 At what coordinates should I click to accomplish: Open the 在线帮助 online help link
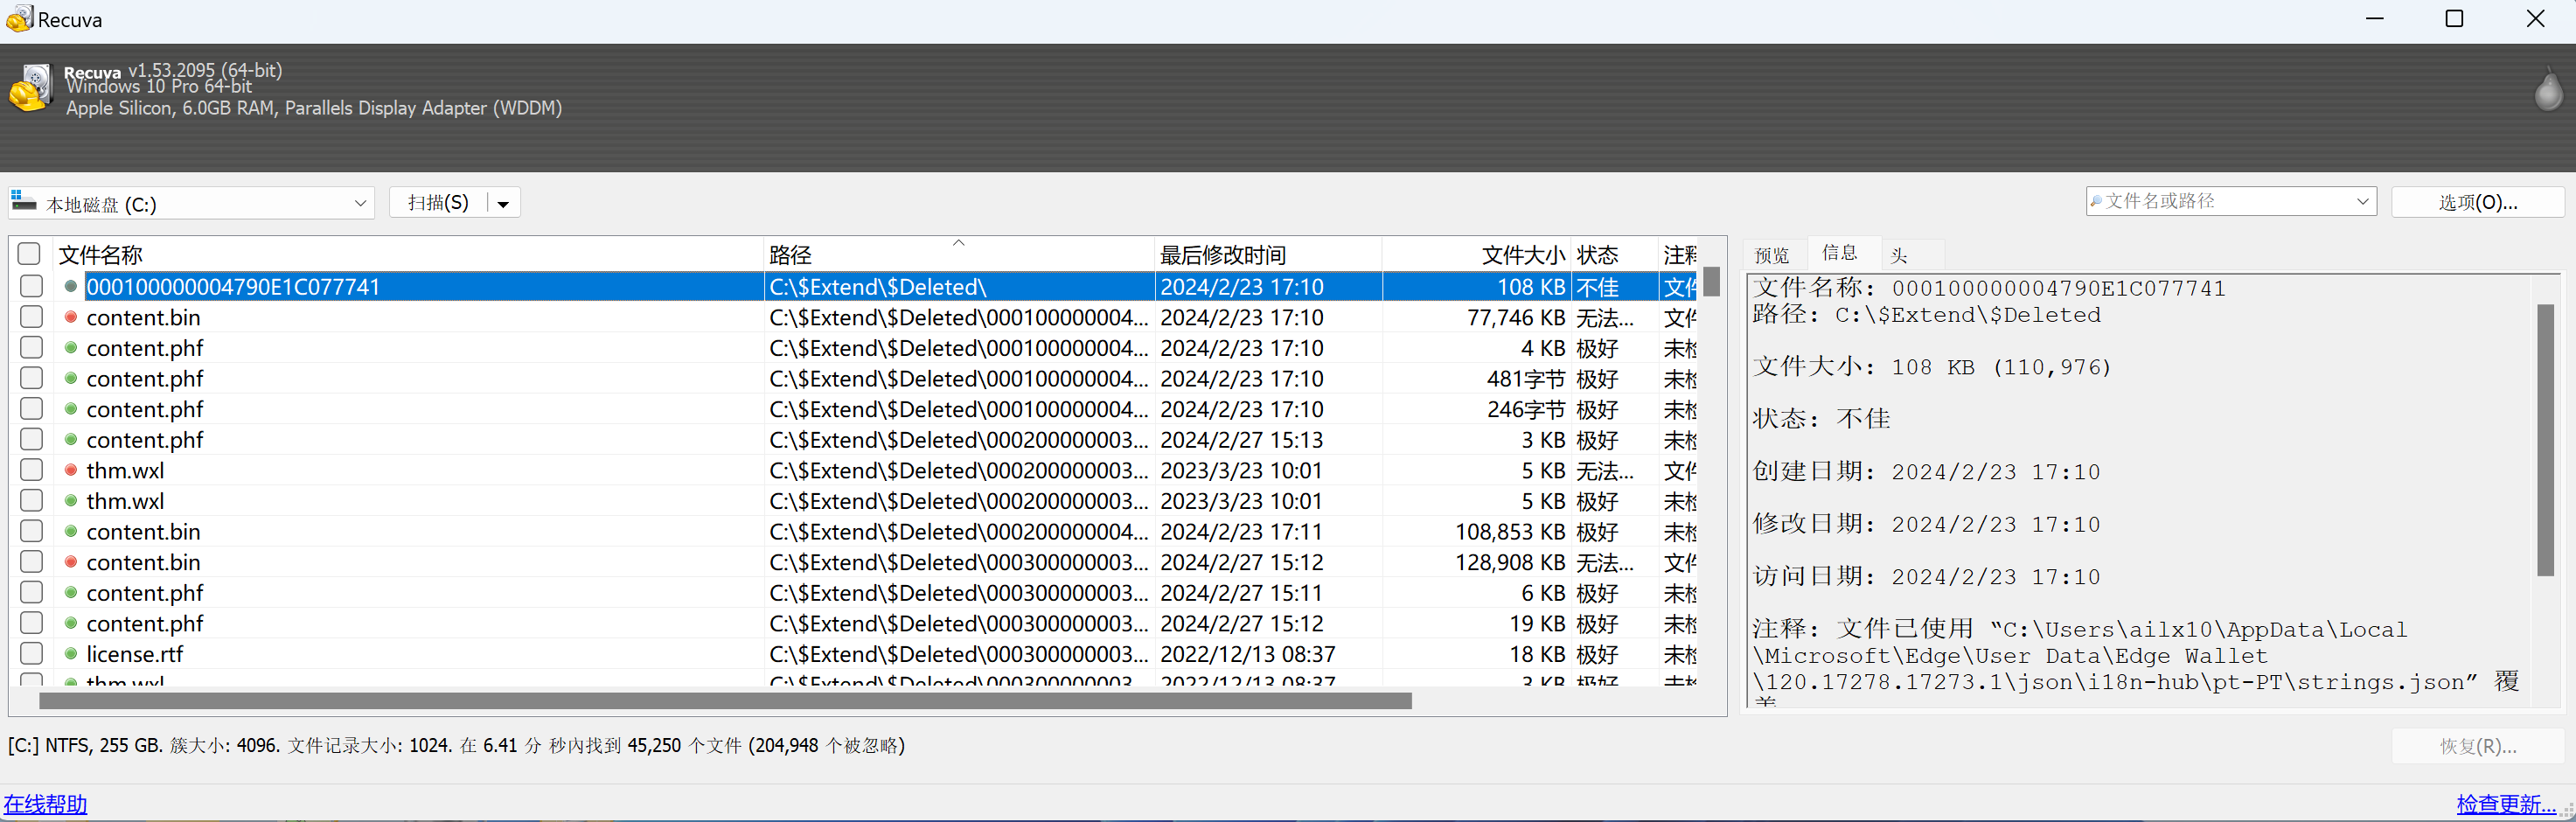[x=46, y=804]
